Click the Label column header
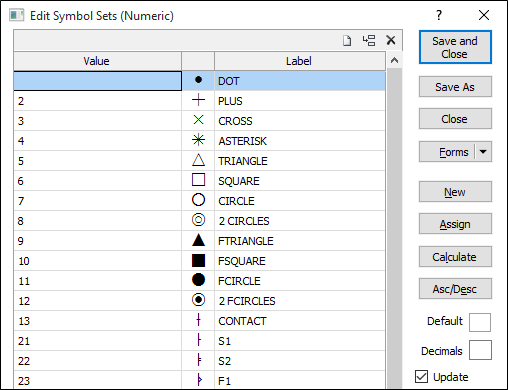This screenshot has height=390, width=508. pos(299,61)
